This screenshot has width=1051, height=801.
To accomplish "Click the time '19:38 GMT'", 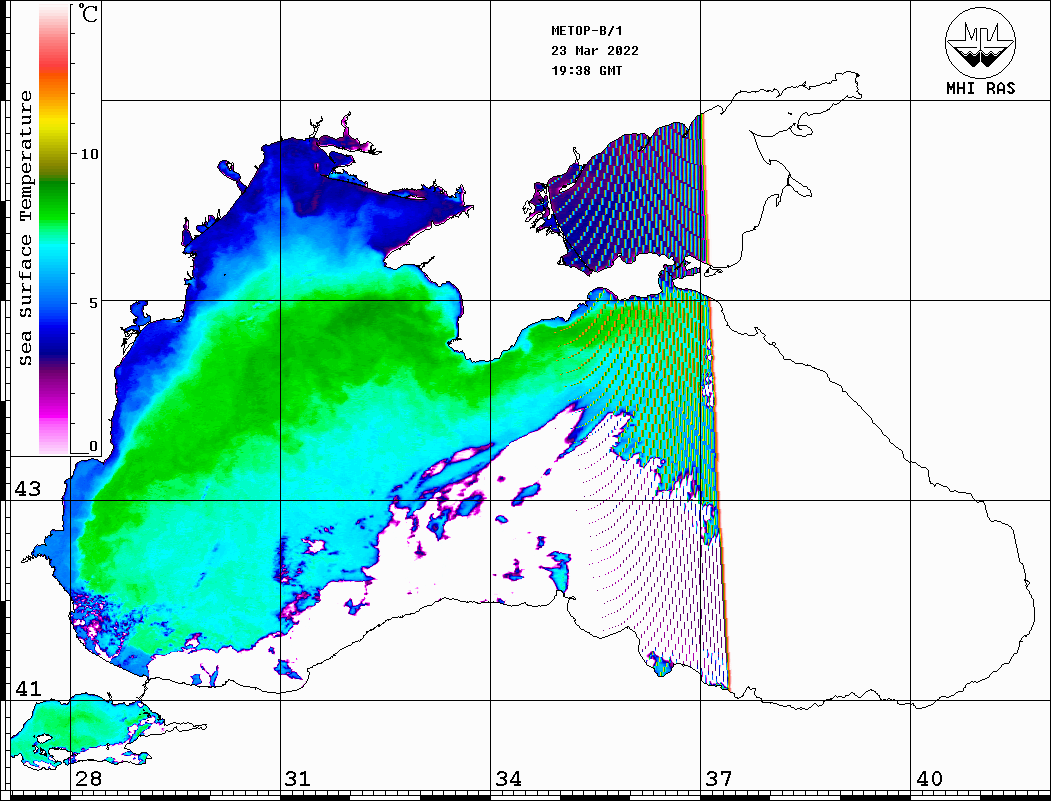I will 586,70.
